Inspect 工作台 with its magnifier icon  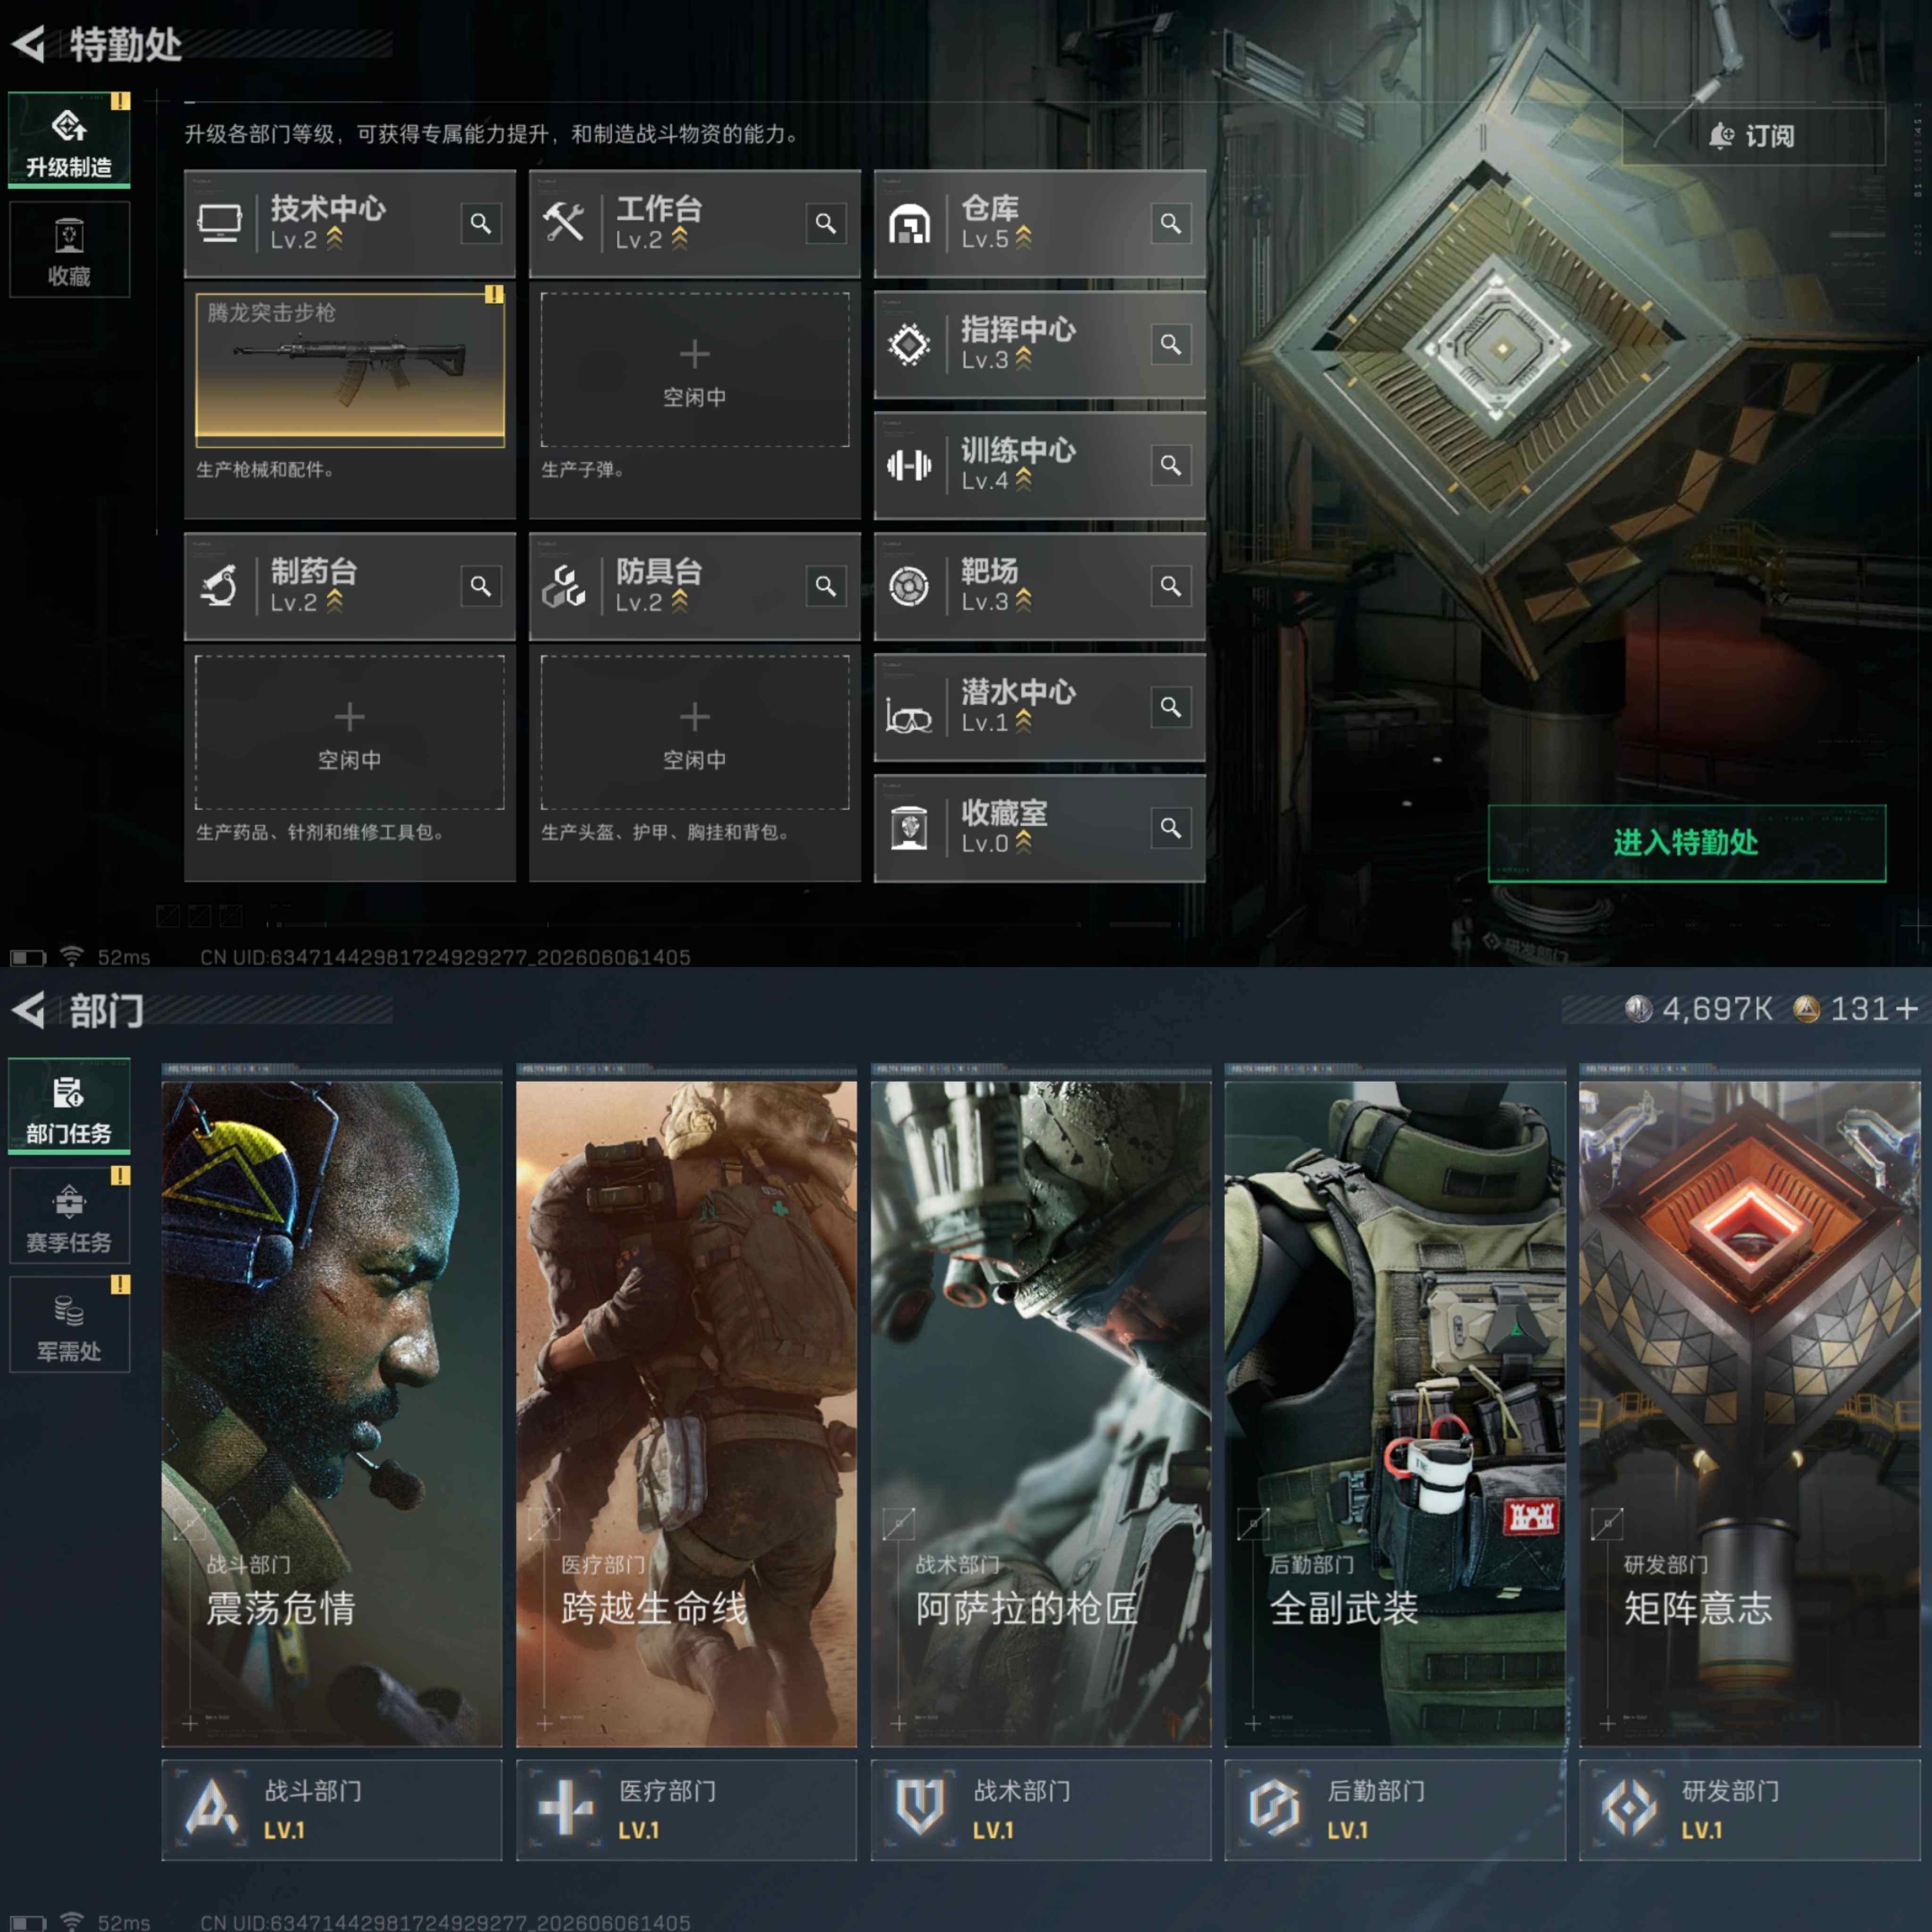825,223
